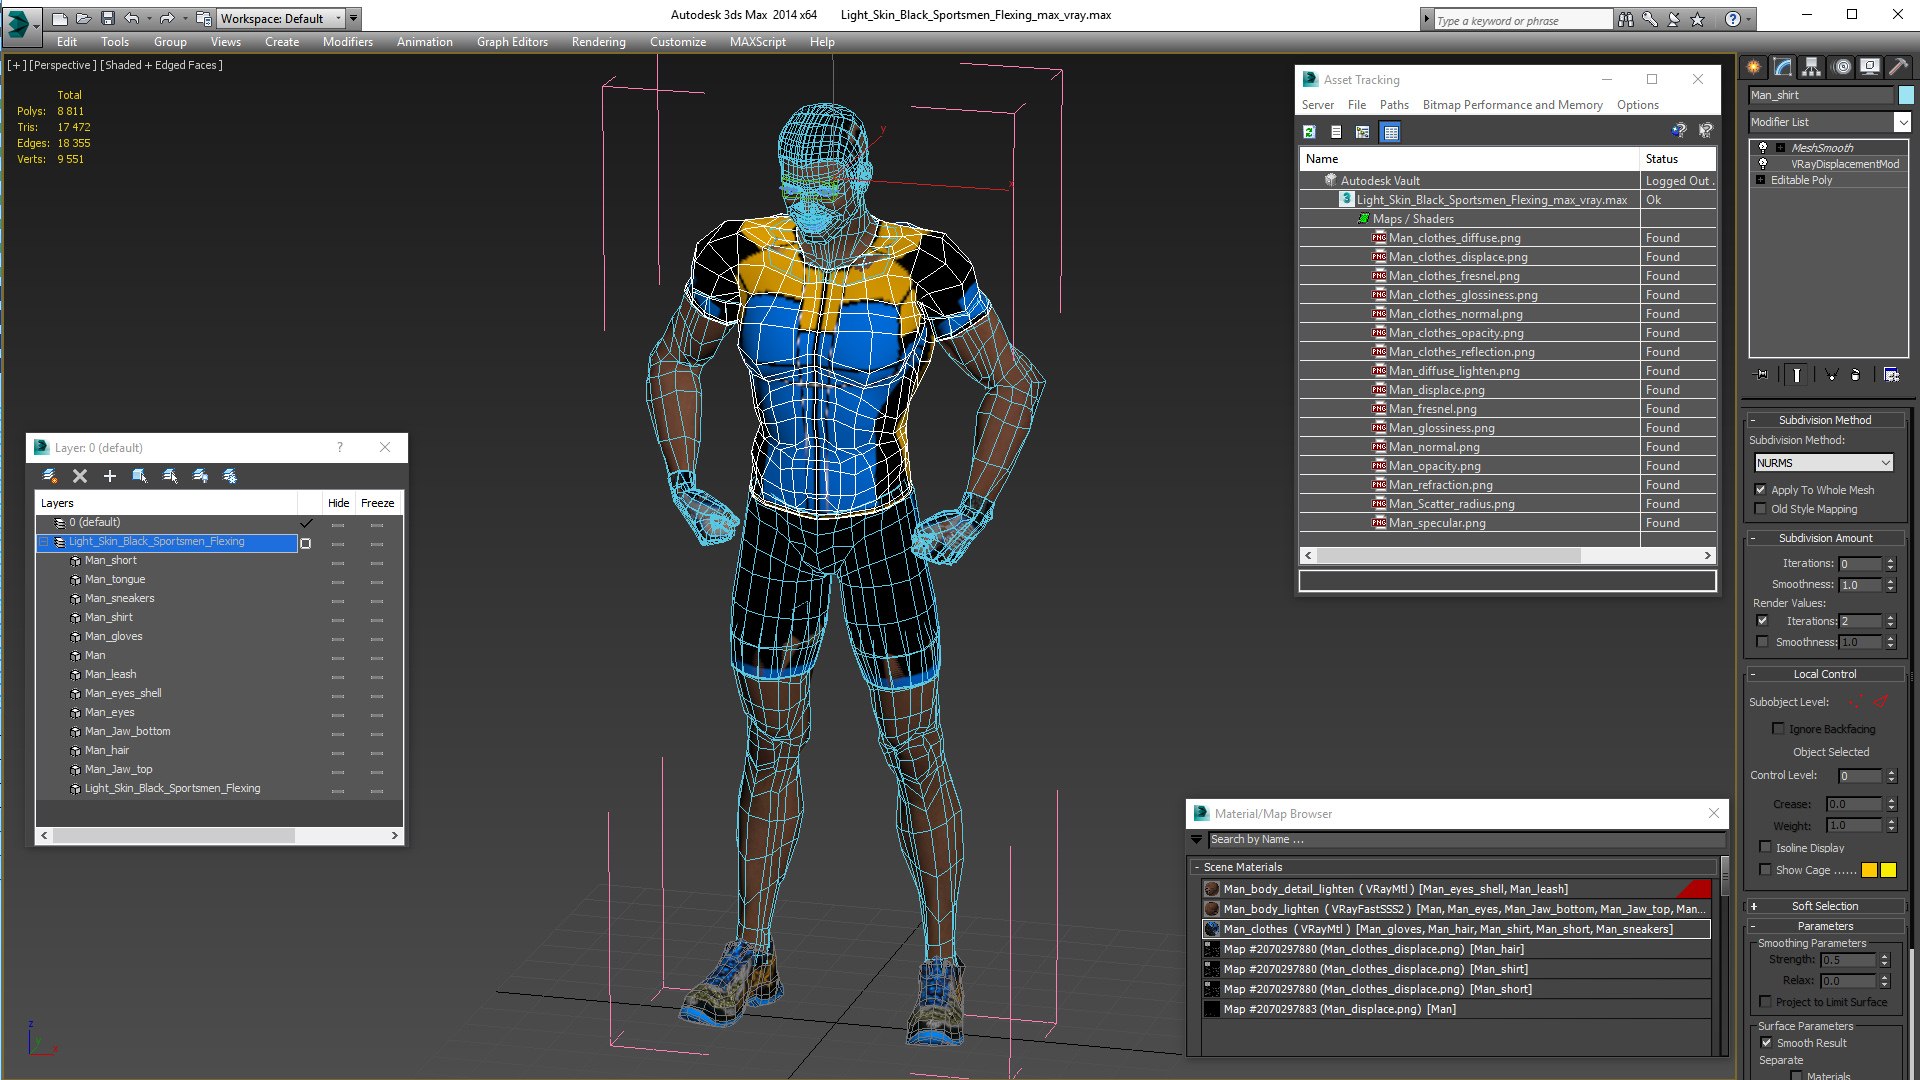Open the Utilities hammer panel tab
1920x1080 pixels.
point(1898,67)
